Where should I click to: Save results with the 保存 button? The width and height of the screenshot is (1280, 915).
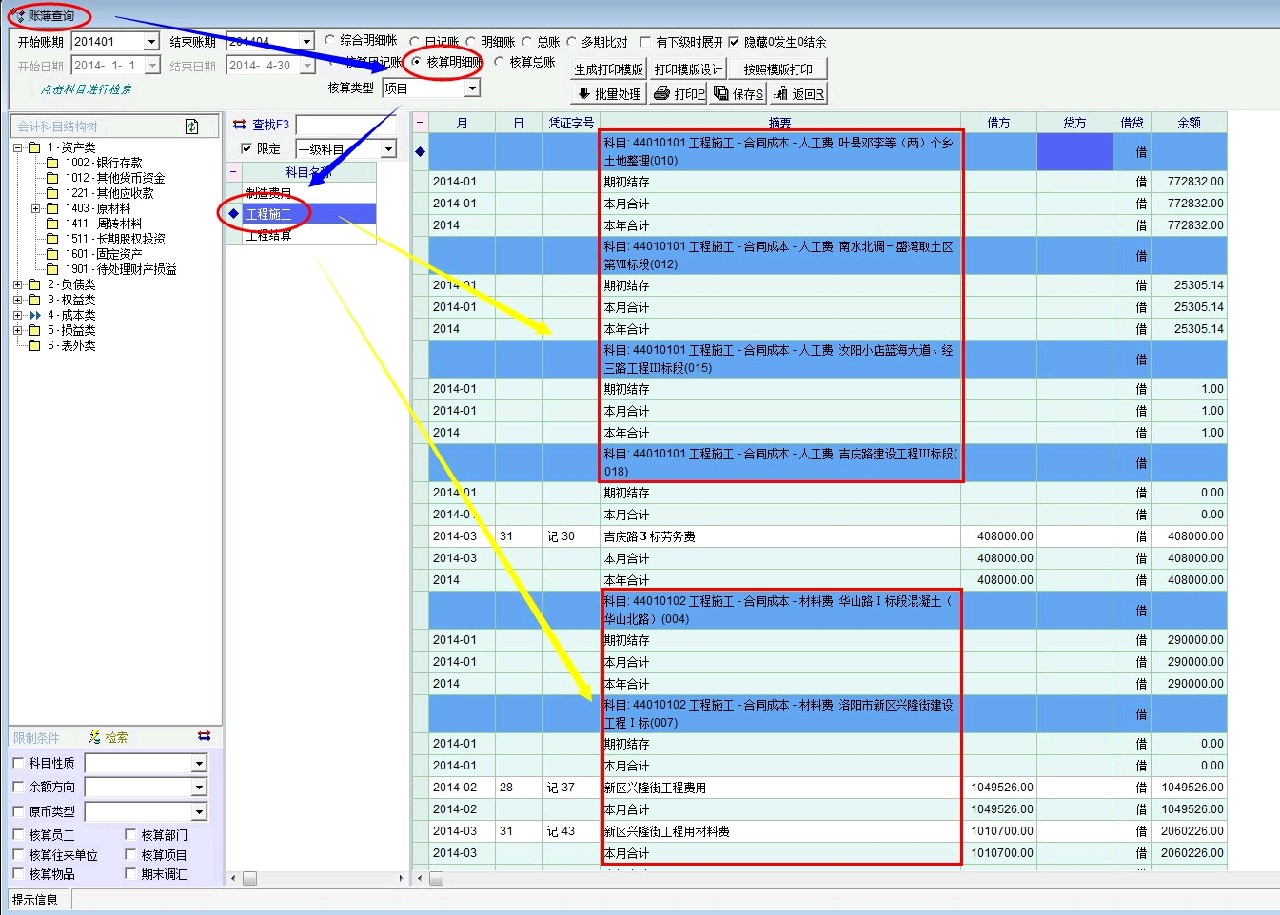(738, 94)
